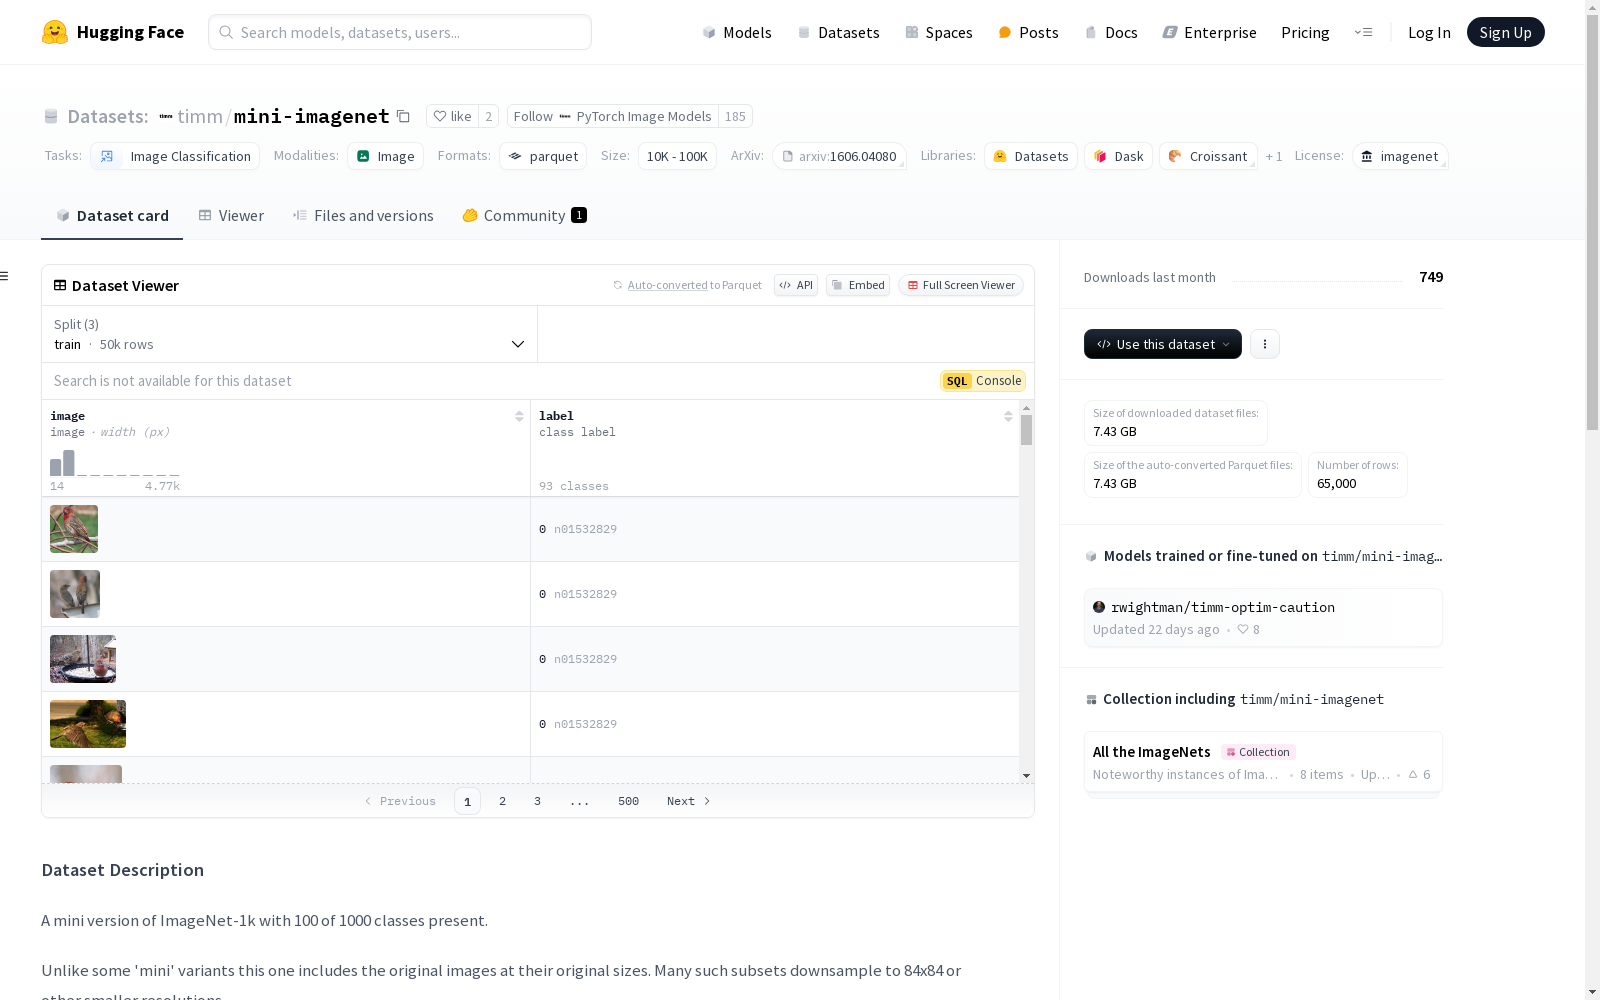This screenshot has height=1000, width=1600.
Task: Open Datasets in the top navigation
Action: (838, 32)
